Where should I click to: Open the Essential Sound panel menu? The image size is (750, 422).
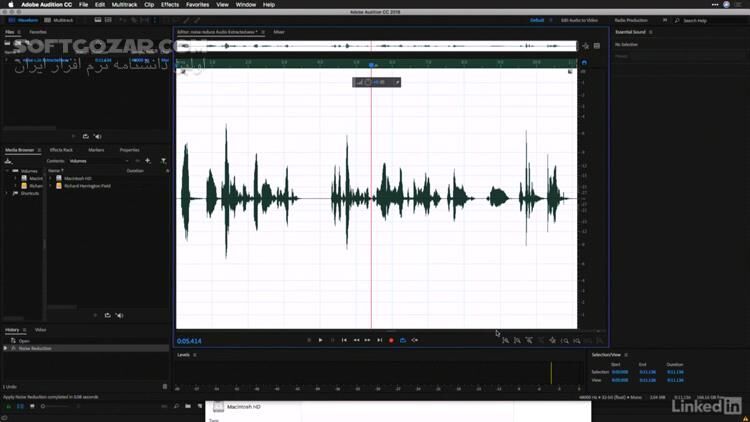(651, 32)
